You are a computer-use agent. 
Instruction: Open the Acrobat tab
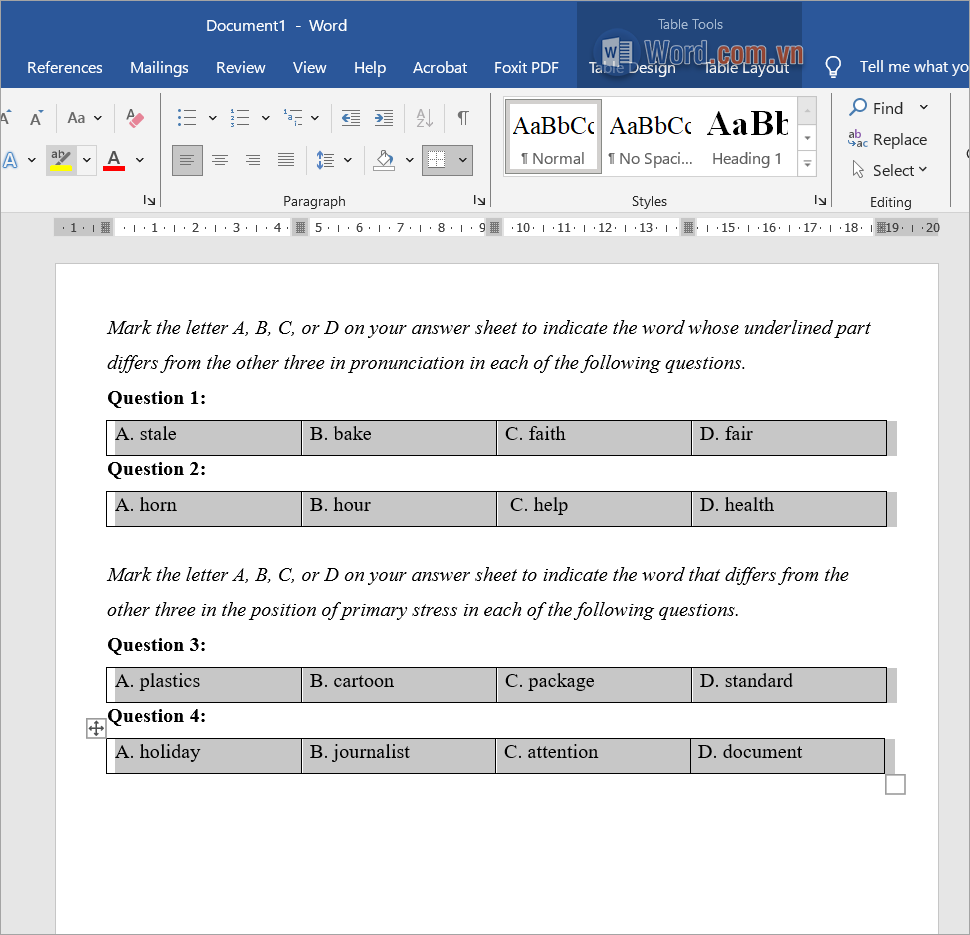(440, 67)
